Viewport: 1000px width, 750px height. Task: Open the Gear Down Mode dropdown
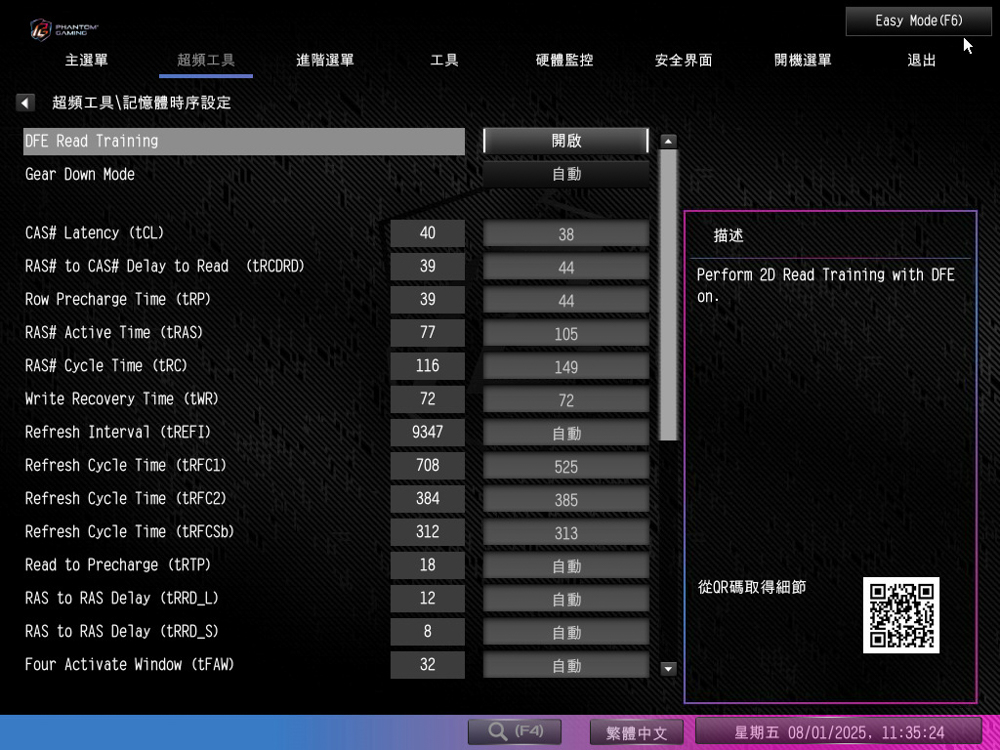coord(566,174)
